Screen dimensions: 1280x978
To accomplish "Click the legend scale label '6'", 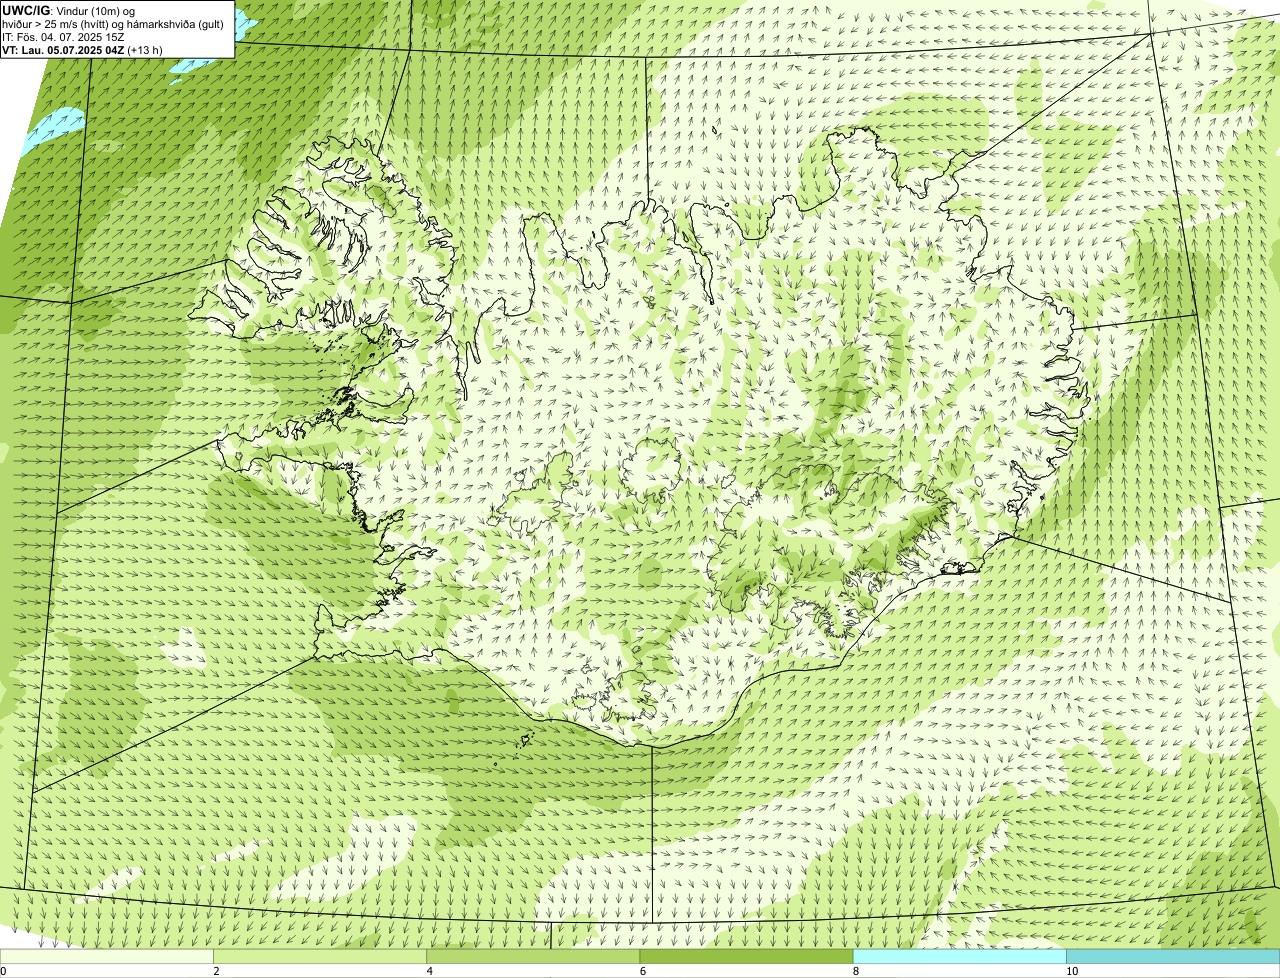I will (x=642, y=971).
